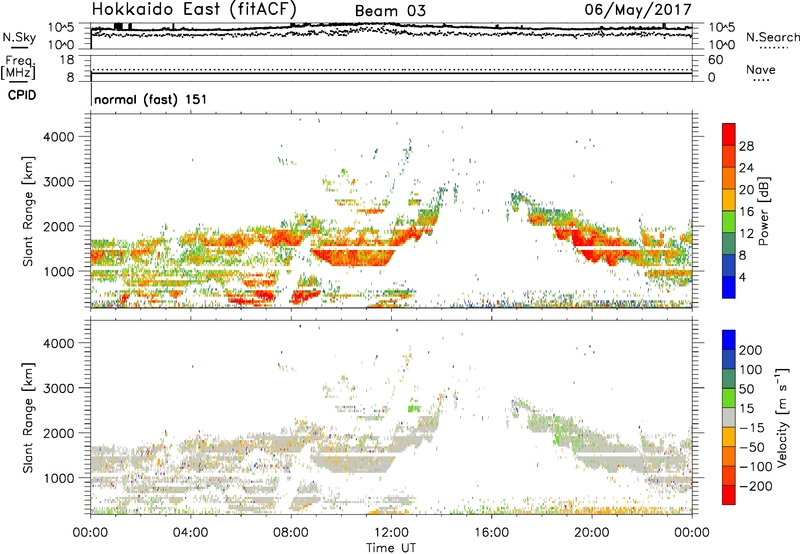
Task: Click the '08:00' time axis tick label
Action: pyautogui.click(x=291, y=533)
